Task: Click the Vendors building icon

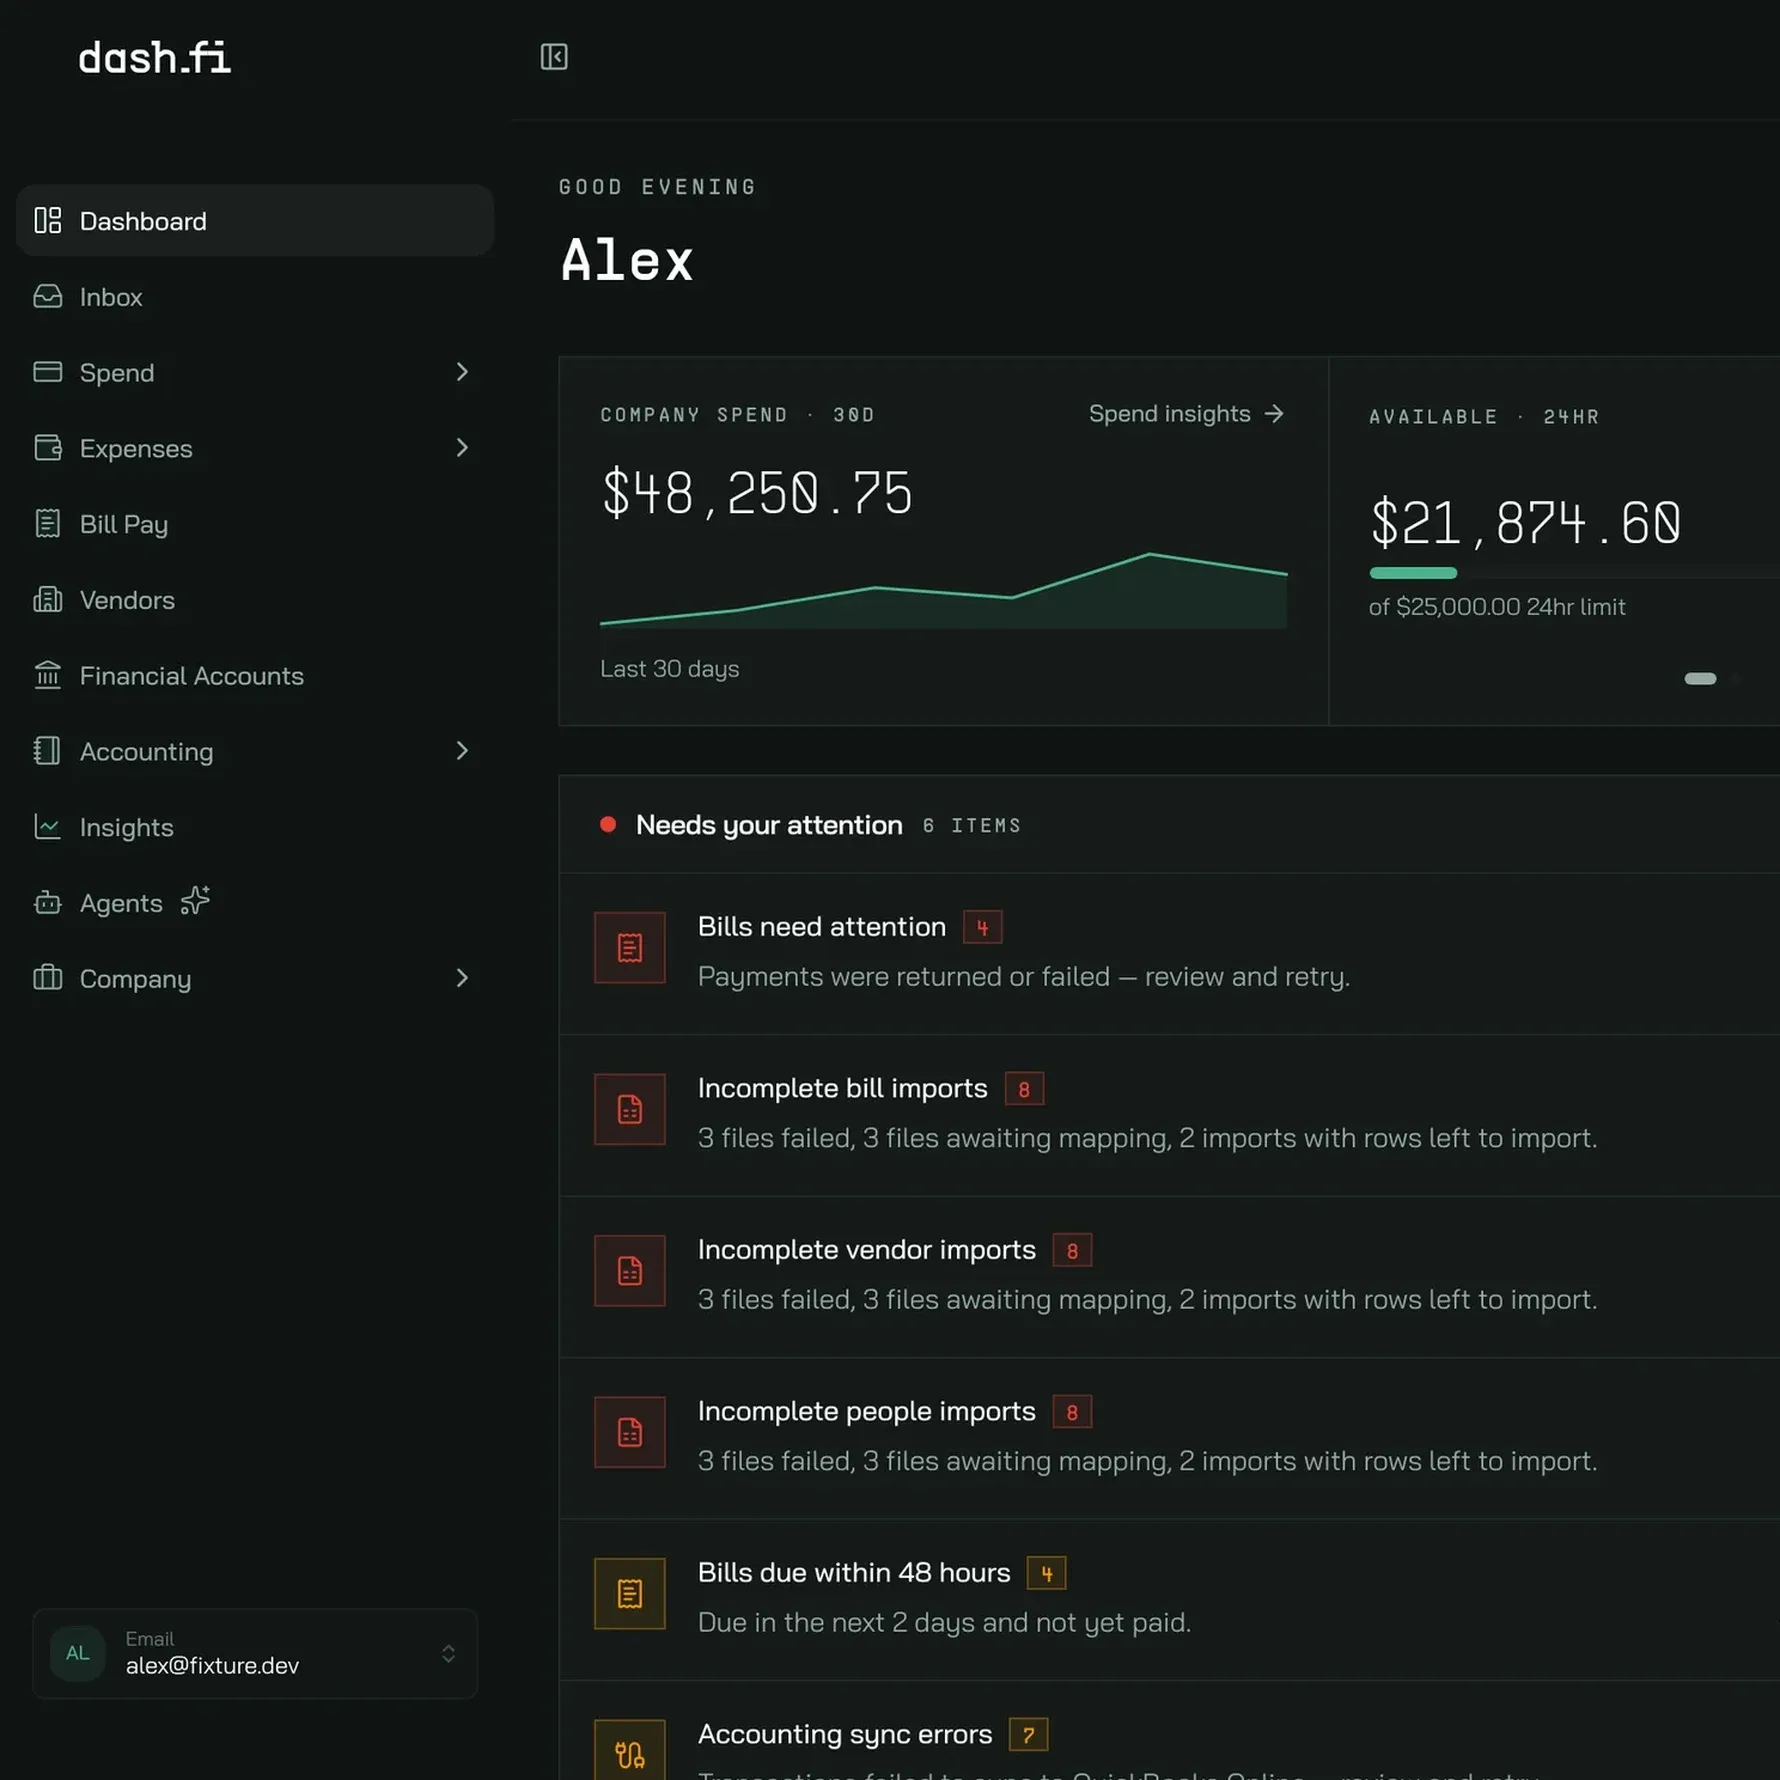Action: tap(48, 599)
